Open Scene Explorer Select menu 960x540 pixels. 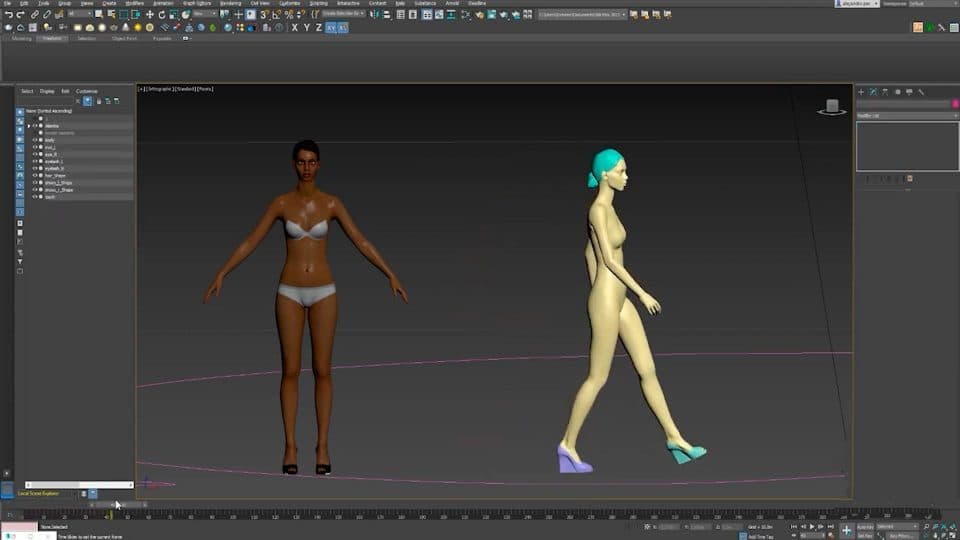tap(28, 91)
